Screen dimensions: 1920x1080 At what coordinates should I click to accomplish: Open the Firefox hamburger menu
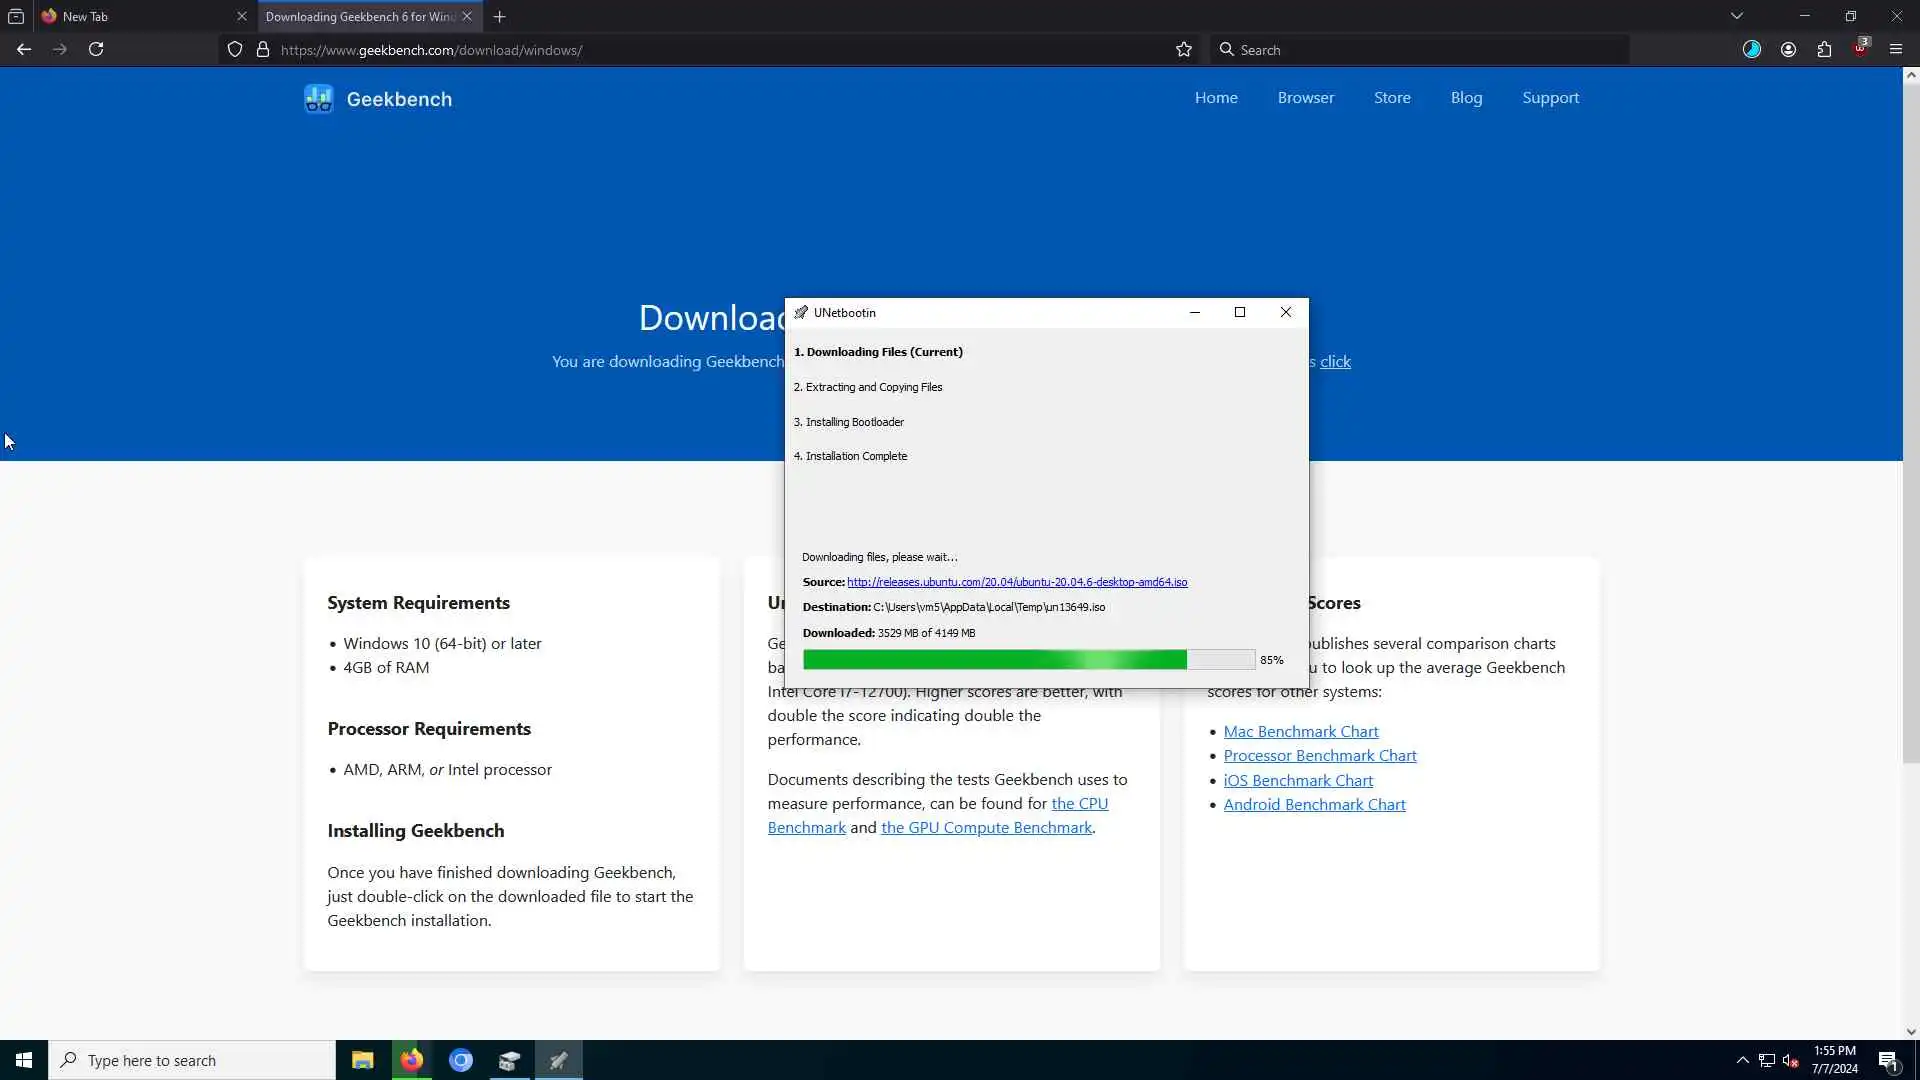[x=1895, y=50]
